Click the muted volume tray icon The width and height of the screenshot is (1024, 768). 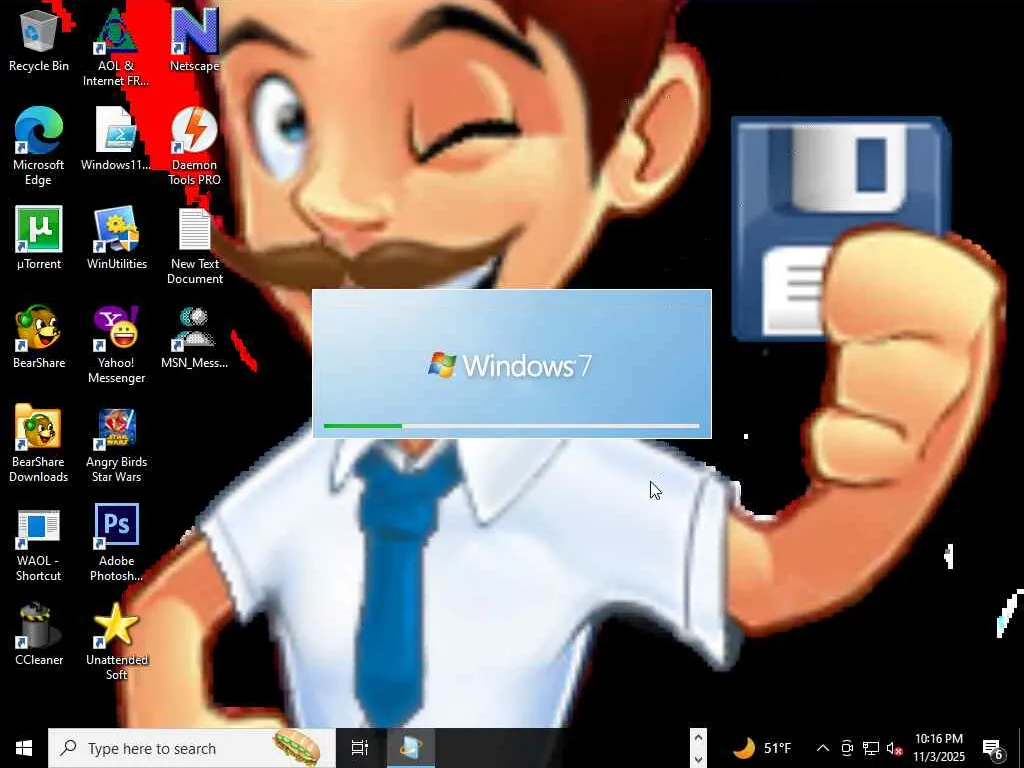pos(894,748)
